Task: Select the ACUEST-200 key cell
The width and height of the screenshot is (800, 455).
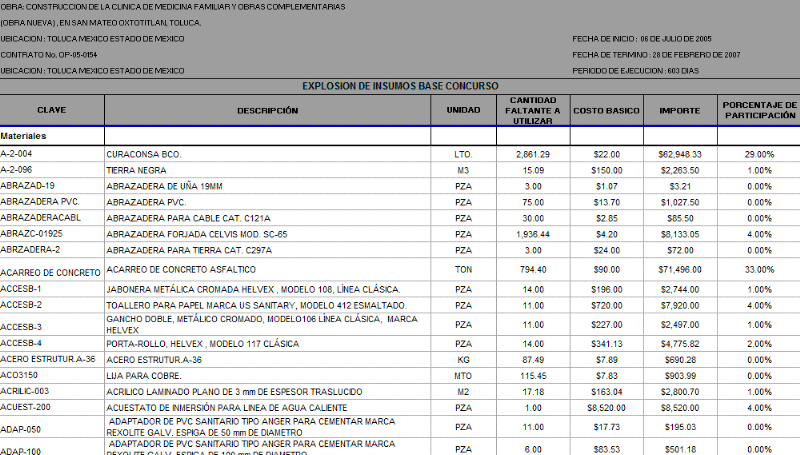Action: point(25,408)
